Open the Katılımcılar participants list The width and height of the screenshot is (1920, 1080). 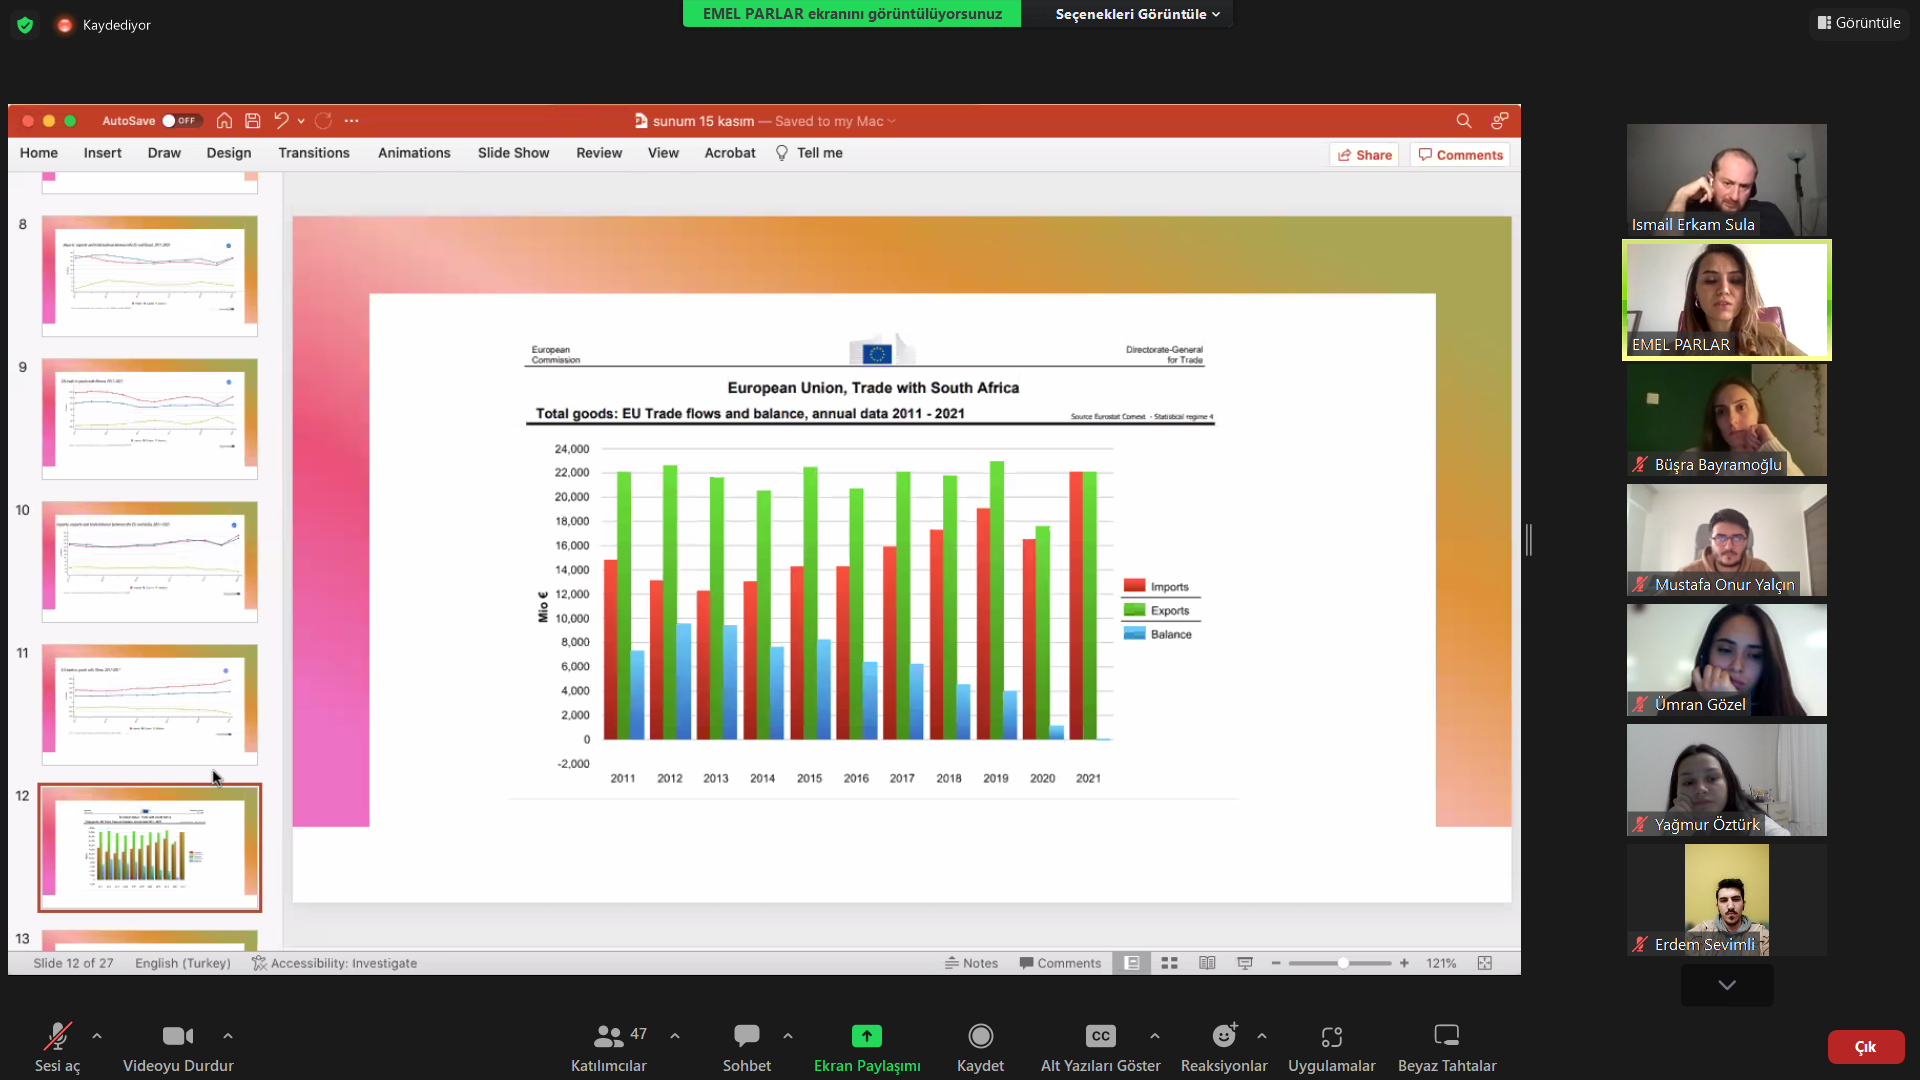point(609,1036)
